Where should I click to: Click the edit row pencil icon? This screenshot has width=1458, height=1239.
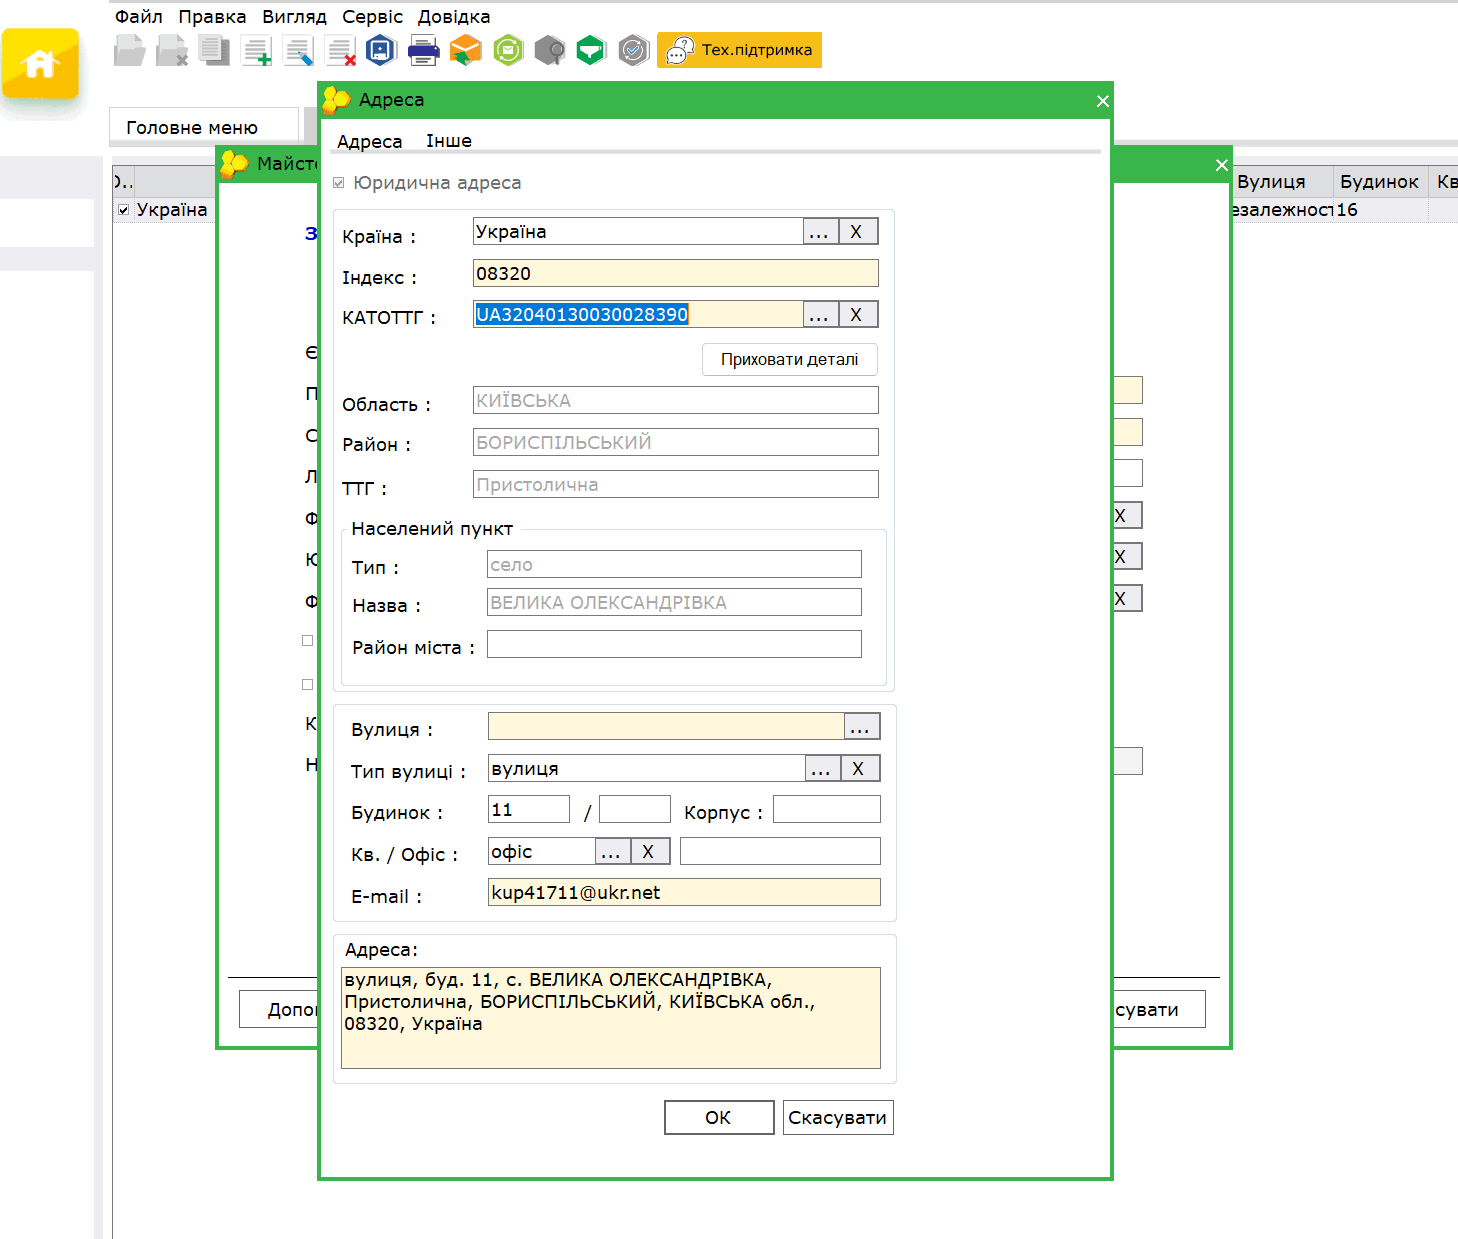coord(298,50)
